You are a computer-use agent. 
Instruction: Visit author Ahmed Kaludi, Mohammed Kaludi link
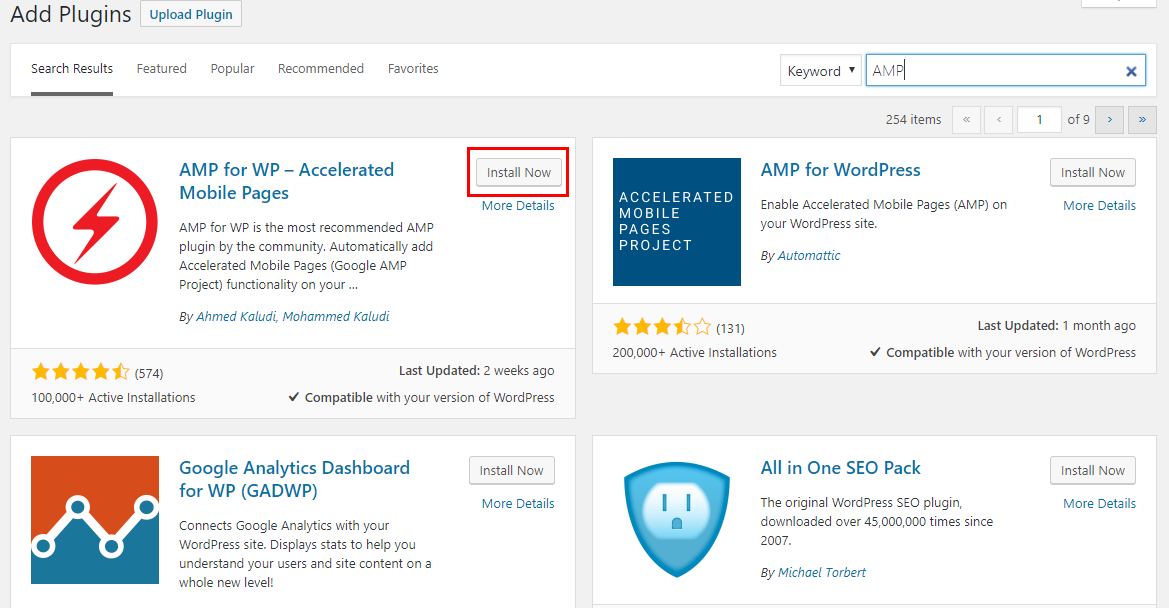point(292,317)
